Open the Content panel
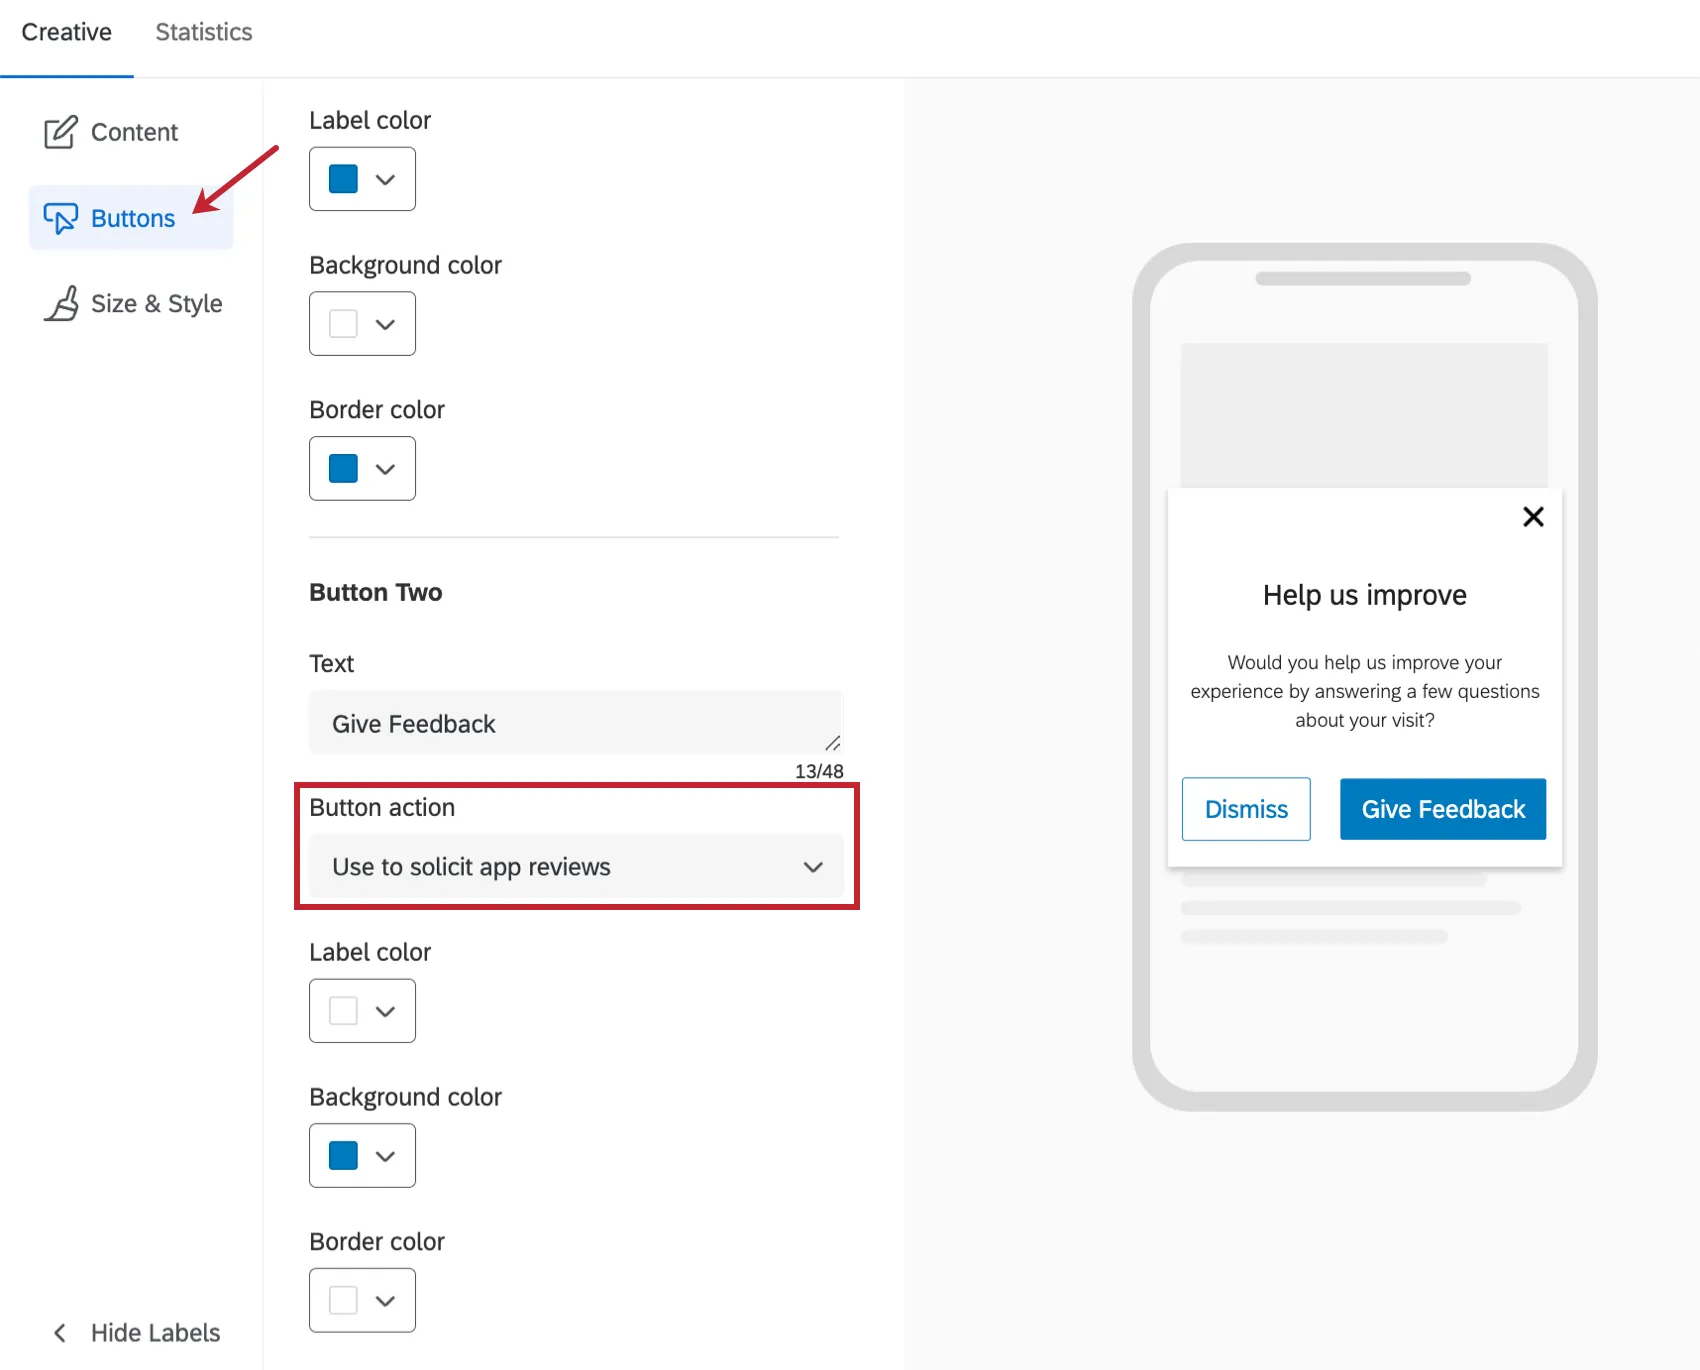This screenshot has height=1370, width=1700. pos(134,131)
